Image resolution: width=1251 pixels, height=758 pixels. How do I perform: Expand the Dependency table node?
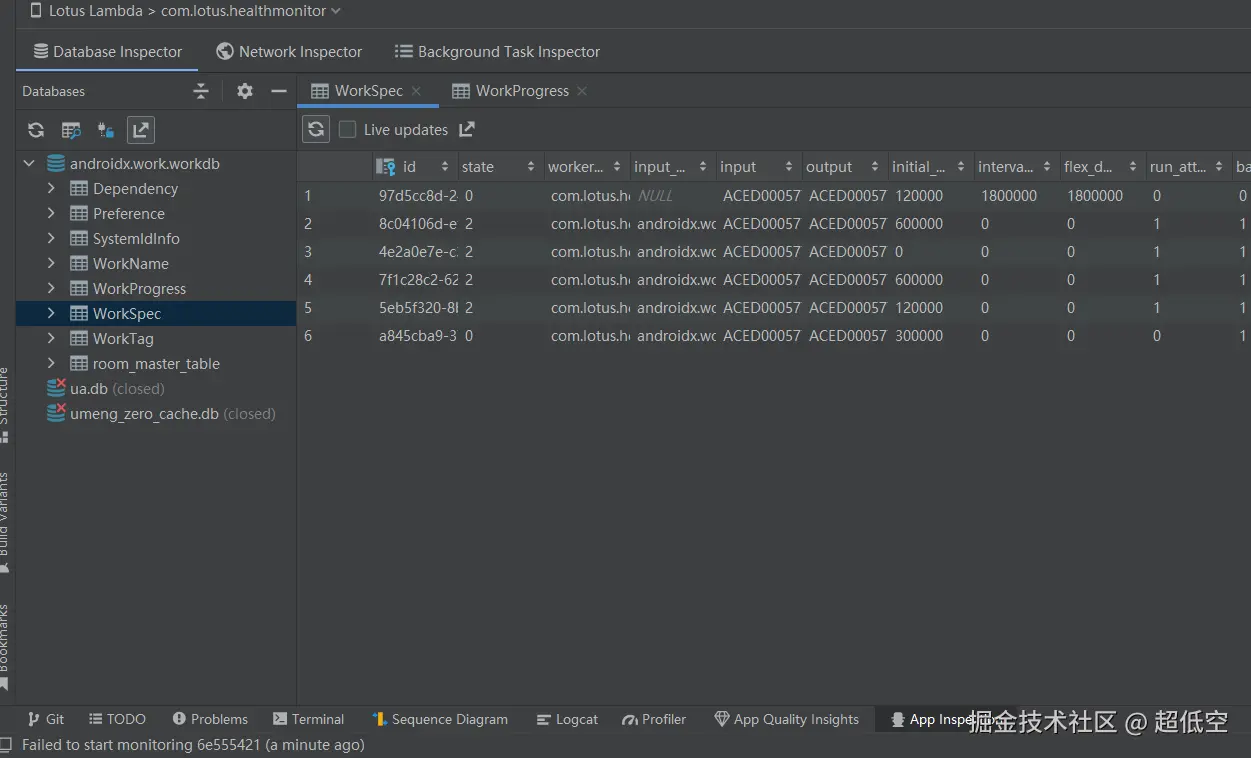(51, 188)
